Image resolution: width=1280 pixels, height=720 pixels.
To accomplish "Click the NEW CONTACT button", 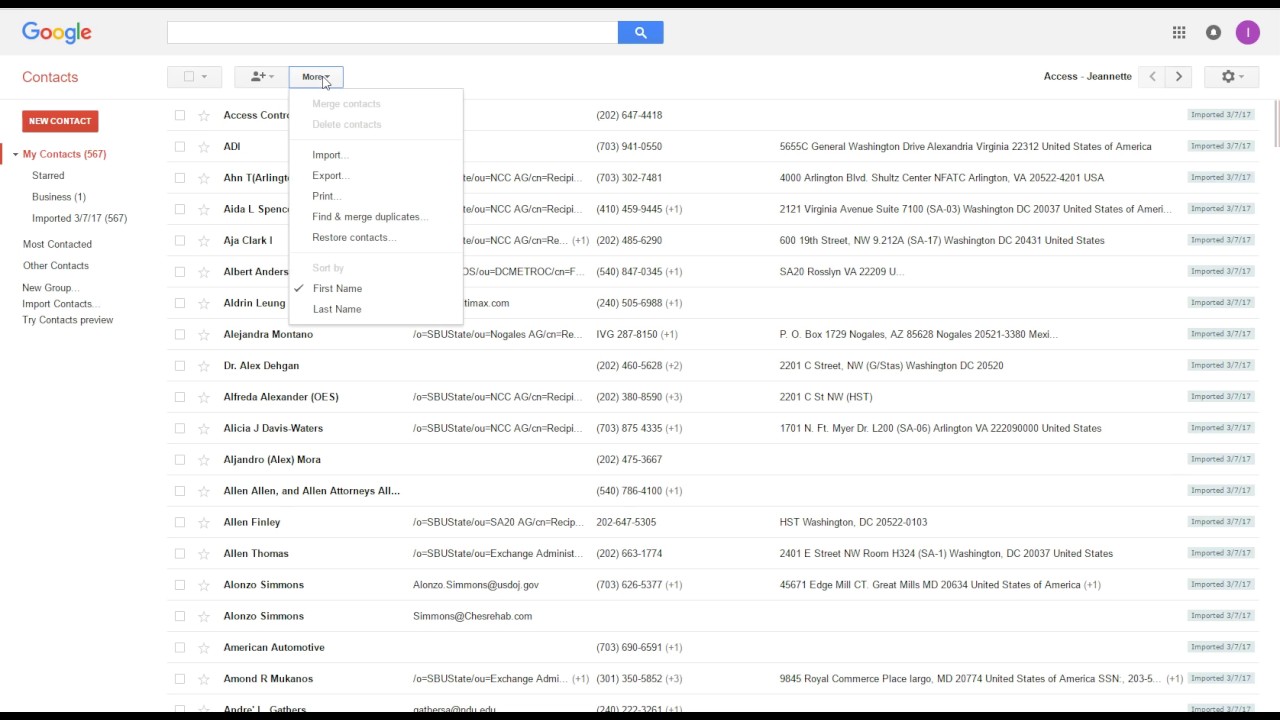I will pyautogui.click(x=60, y=121).
